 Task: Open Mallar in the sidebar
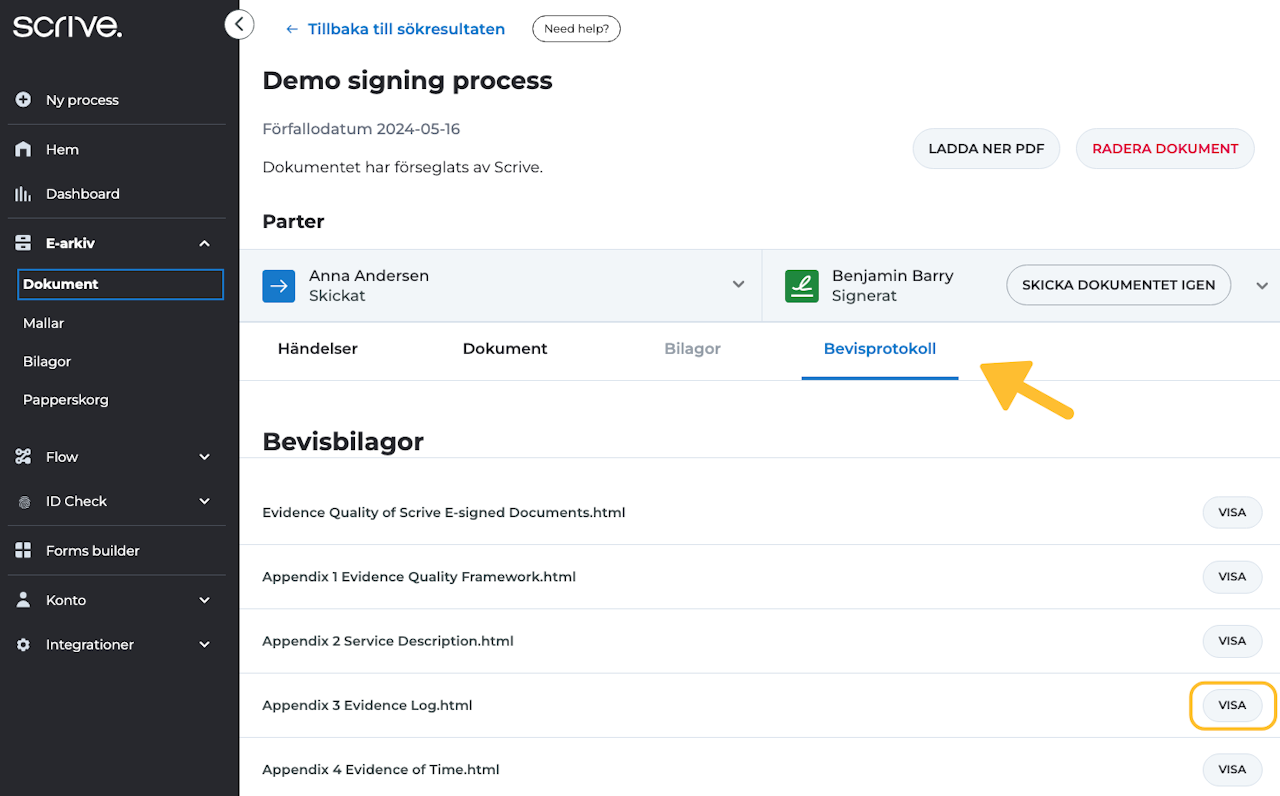[x=44, y=323]
